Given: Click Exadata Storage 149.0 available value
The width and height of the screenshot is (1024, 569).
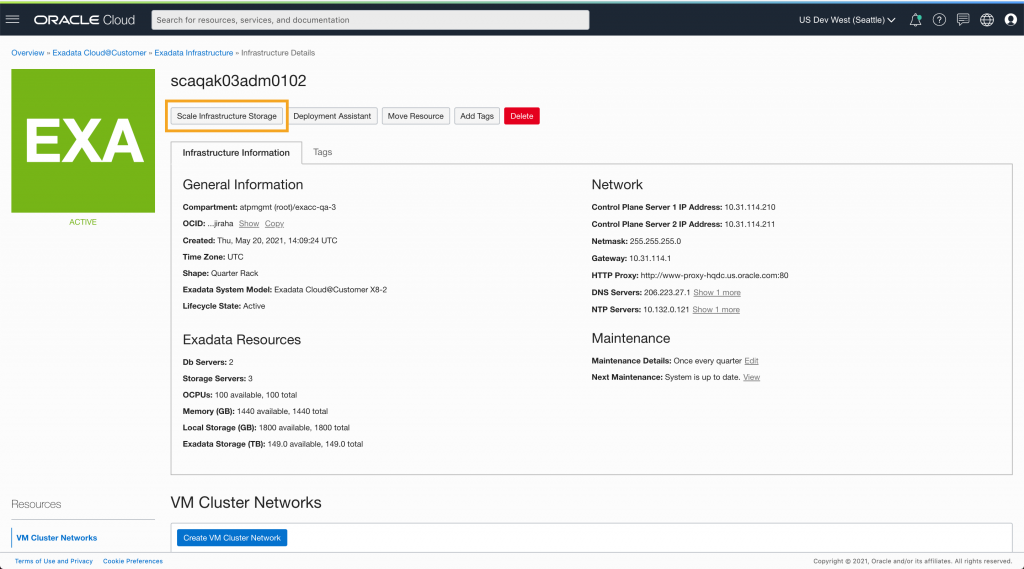Looking at the screenshot, I should tap(315, 444).
